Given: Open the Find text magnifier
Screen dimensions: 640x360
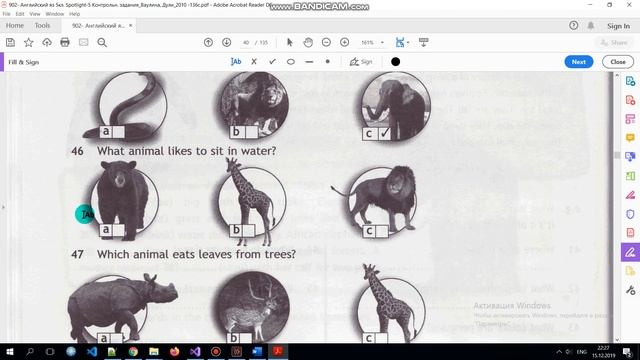Looking at the screenshot, I should 102,42.
